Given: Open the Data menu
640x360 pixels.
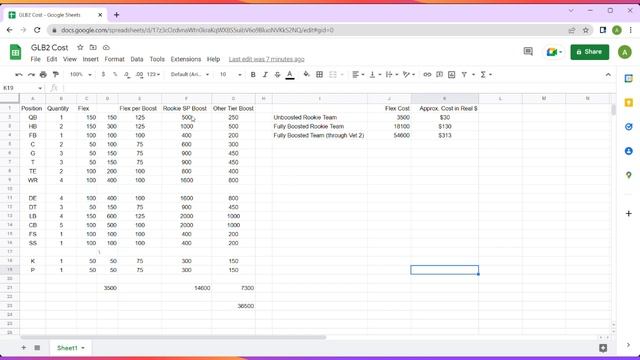Looking at the screenshot, I should tap(137, 59).
